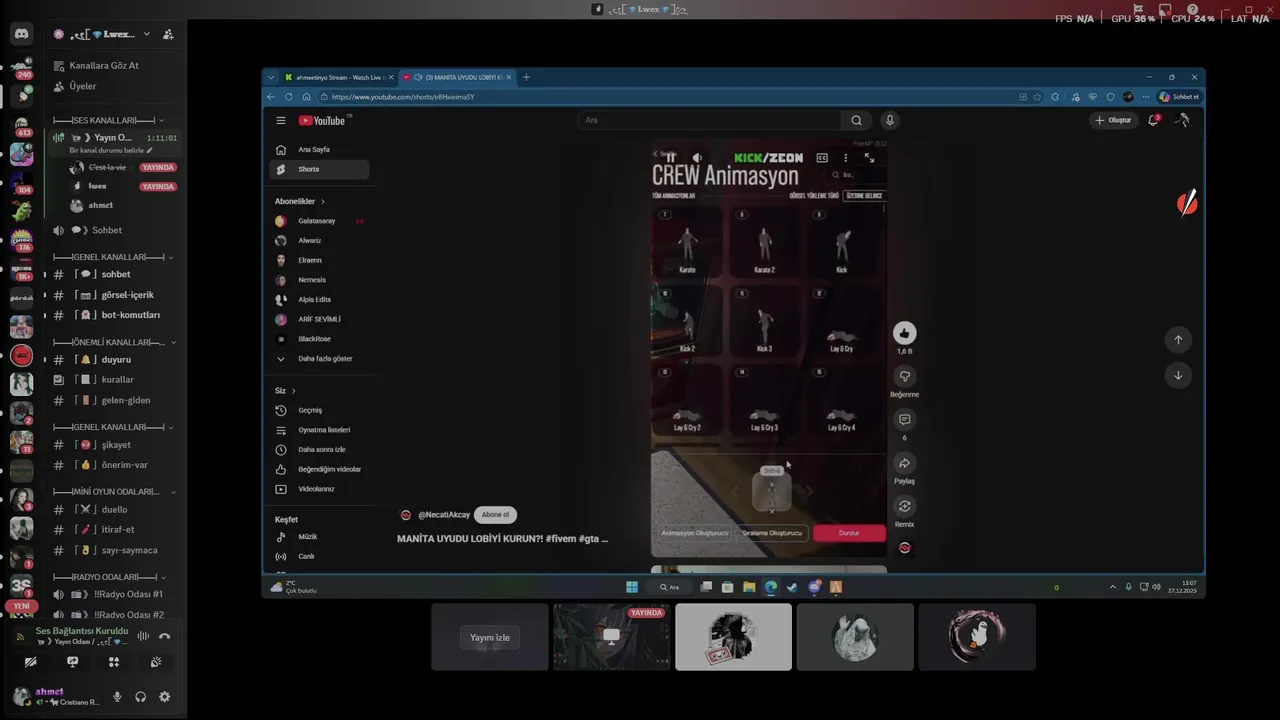The image size is (1280, 720).
Task: Select user C'est la vie in voice channel
Action: coord(123,167)
